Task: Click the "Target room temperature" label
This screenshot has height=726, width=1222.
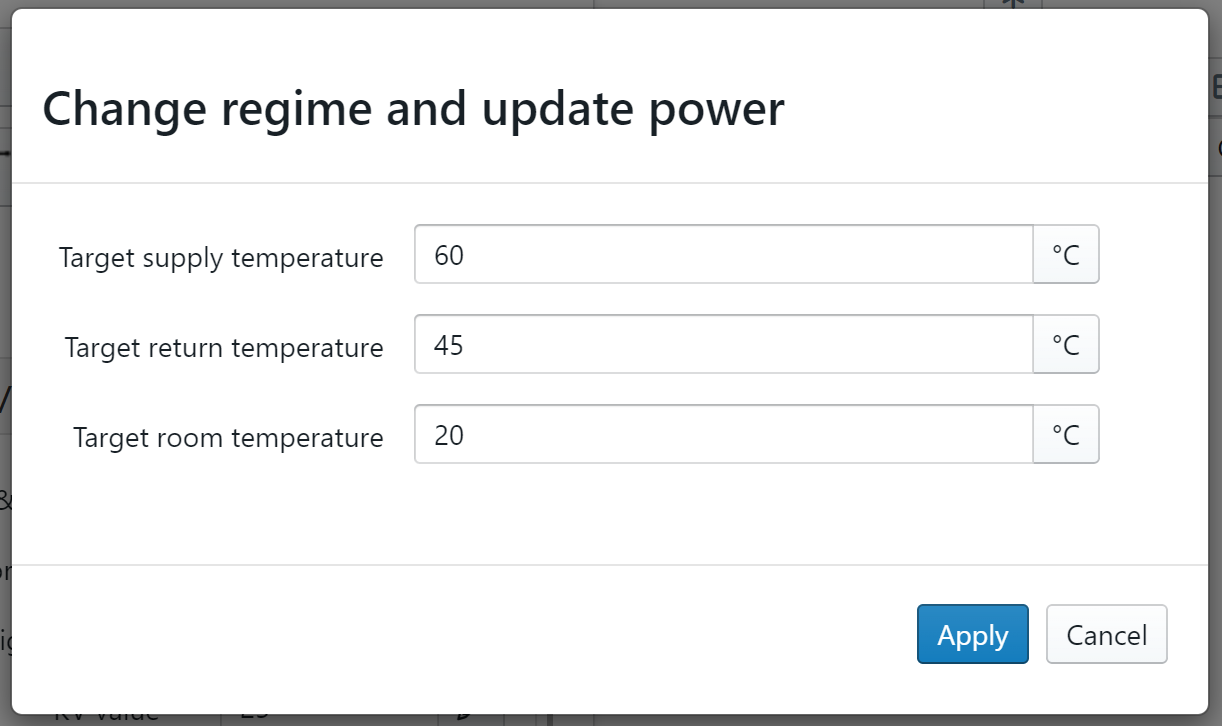Action: coord(228,438)
